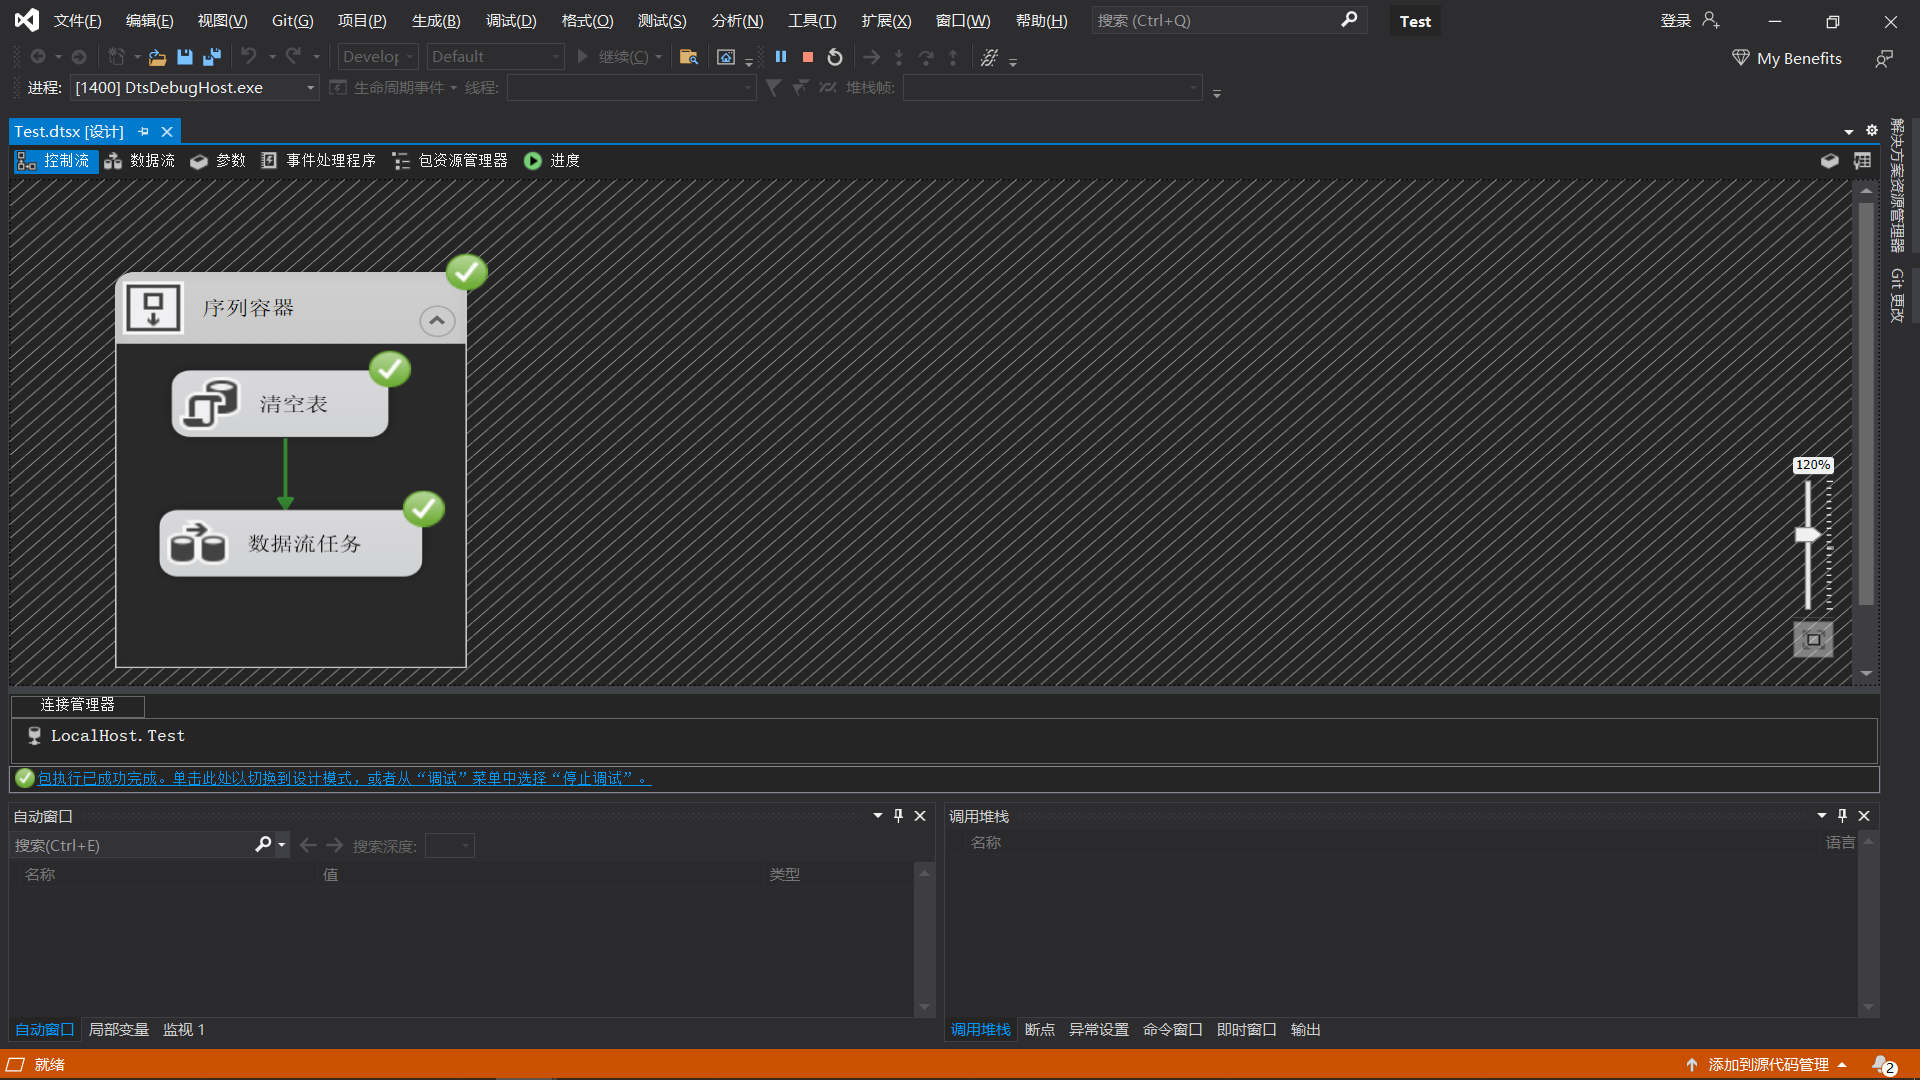The image size is (1920, 1080).
Task: Click the Restart debugging icon
Action: [835, 57]
